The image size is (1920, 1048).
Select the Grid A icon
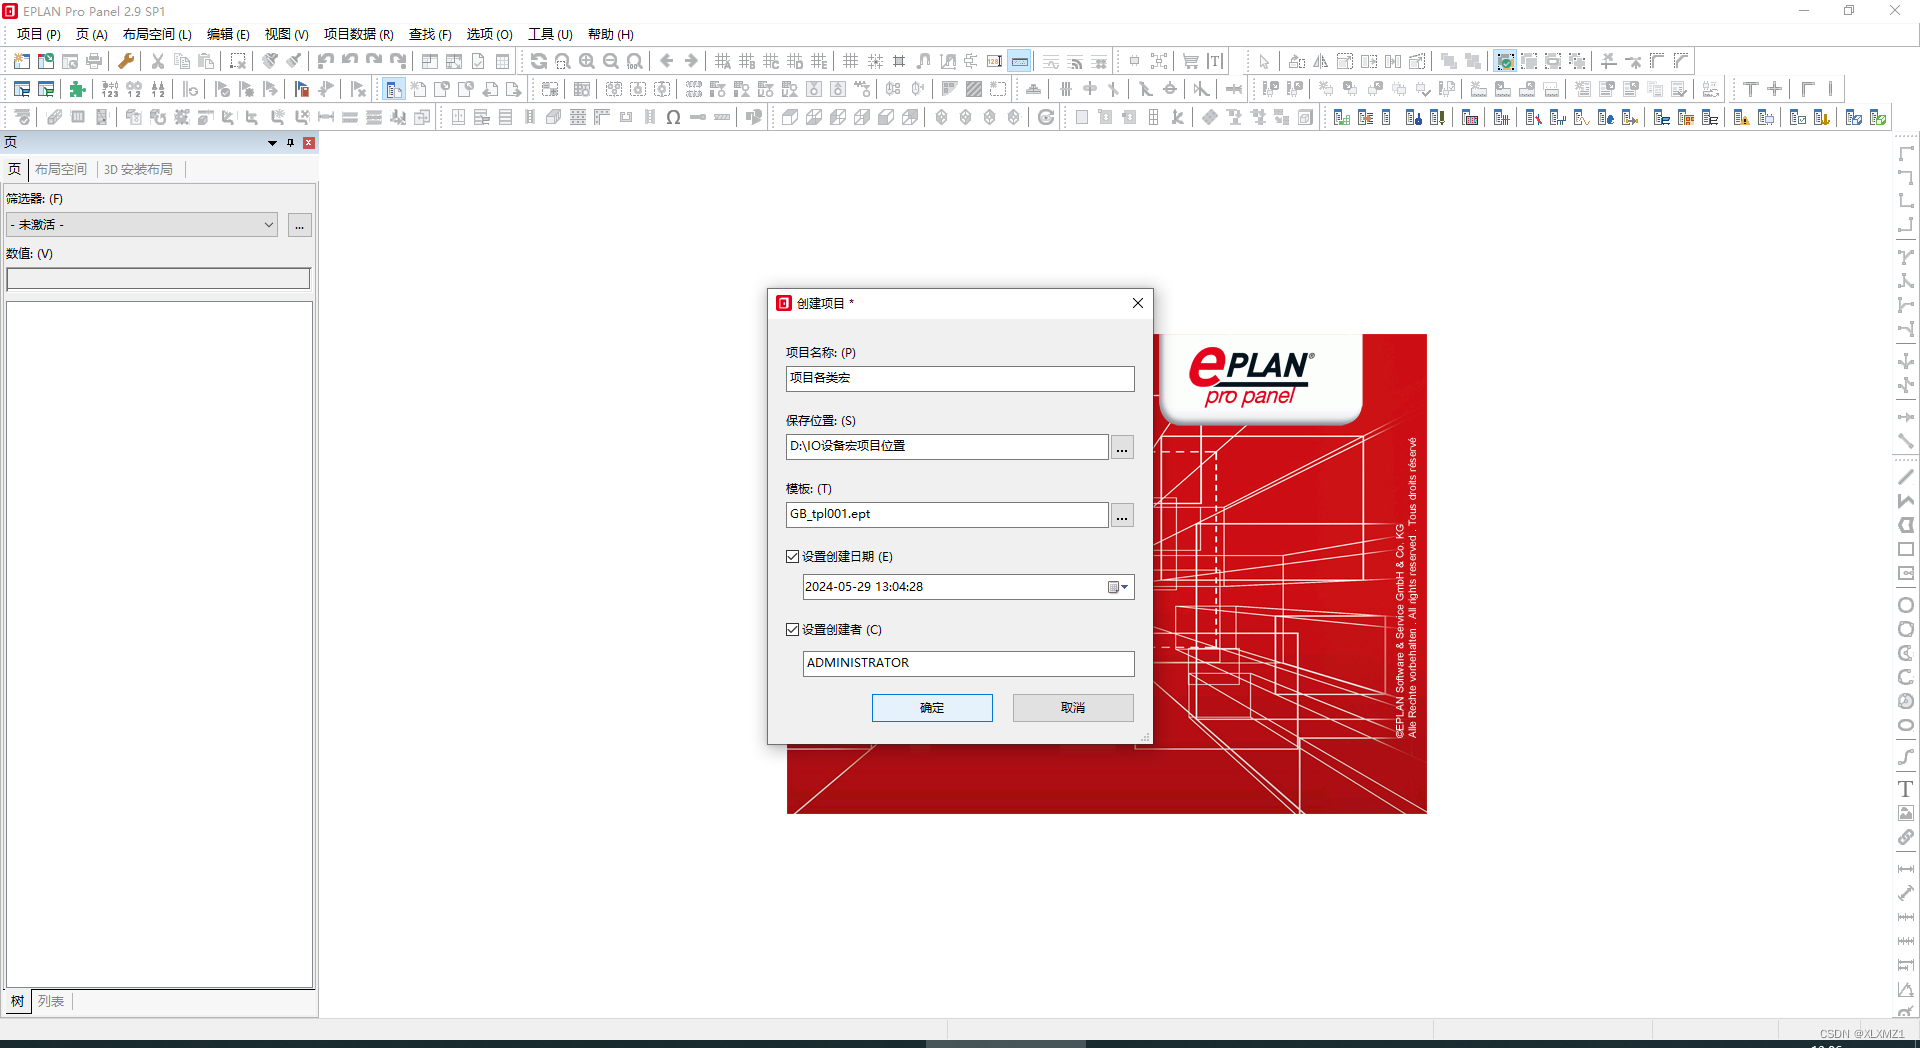pyautogui.click(x=723, y=61)
